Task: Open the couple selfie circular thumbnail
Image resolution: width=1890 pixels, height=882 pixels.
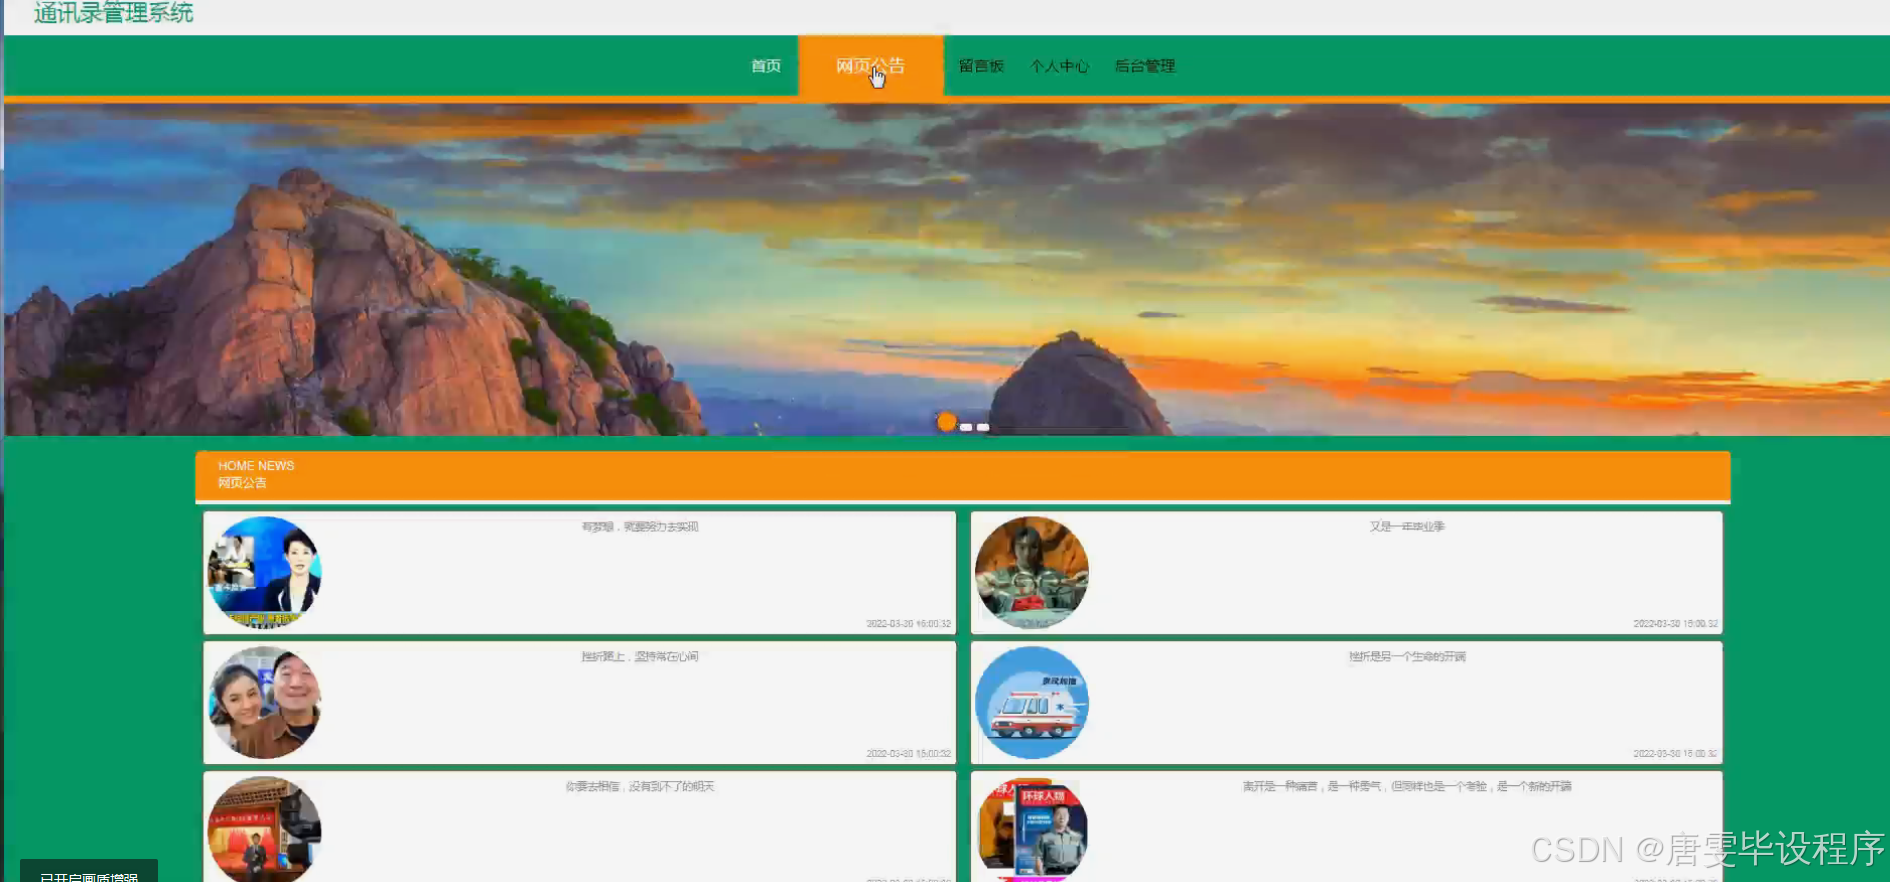Action: click(264, 702)
